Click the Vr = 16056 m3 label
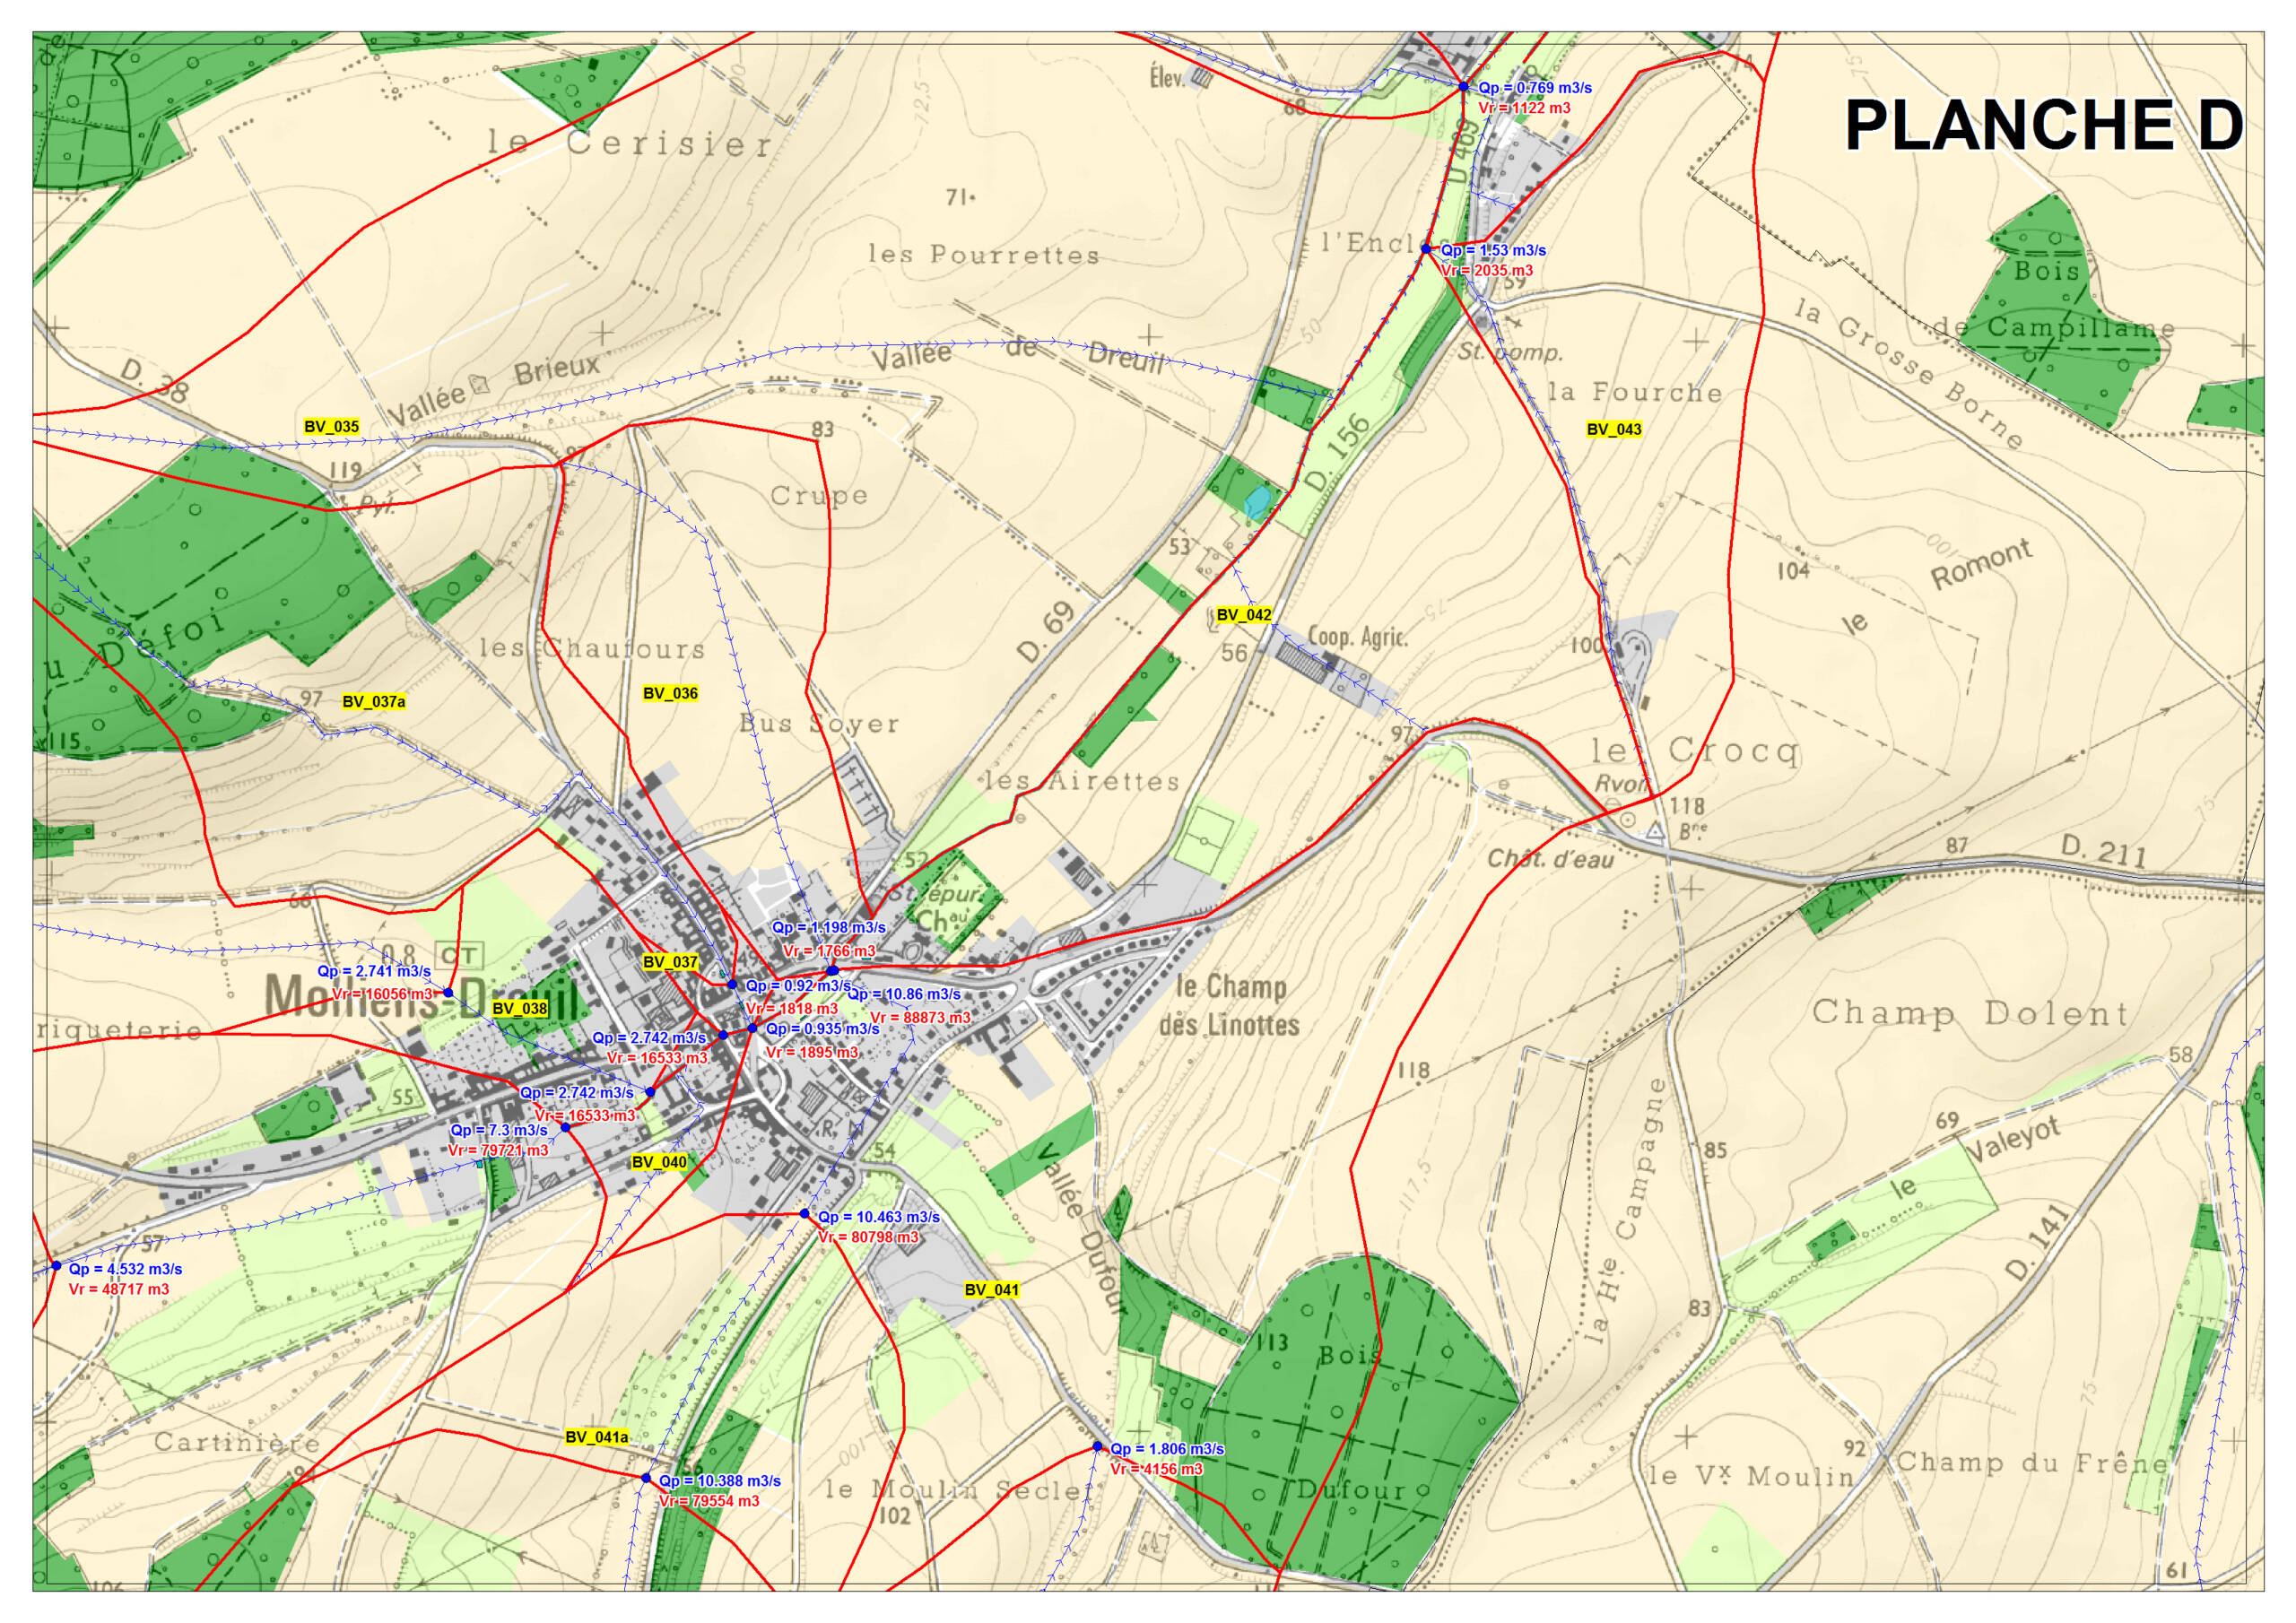2296x1623 pixels. (383, 995)
